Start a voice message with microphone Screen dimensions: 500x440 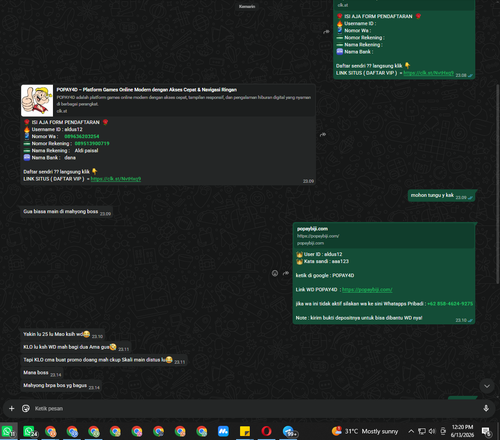(486, 408)
